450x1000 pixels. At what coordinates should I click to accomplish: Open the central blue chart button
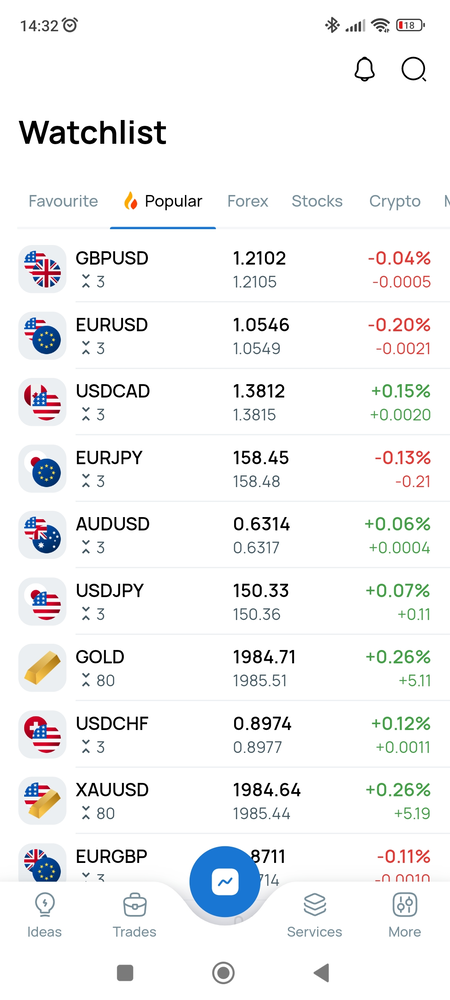tap(224, 882)
